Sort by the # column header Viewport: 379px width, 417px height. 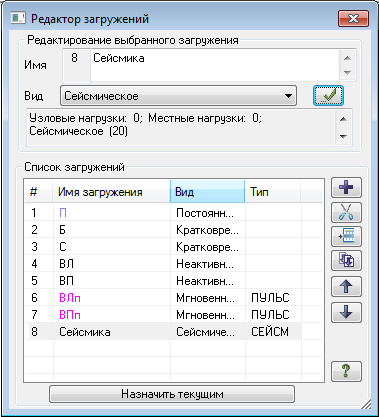[x=39, y=192]
